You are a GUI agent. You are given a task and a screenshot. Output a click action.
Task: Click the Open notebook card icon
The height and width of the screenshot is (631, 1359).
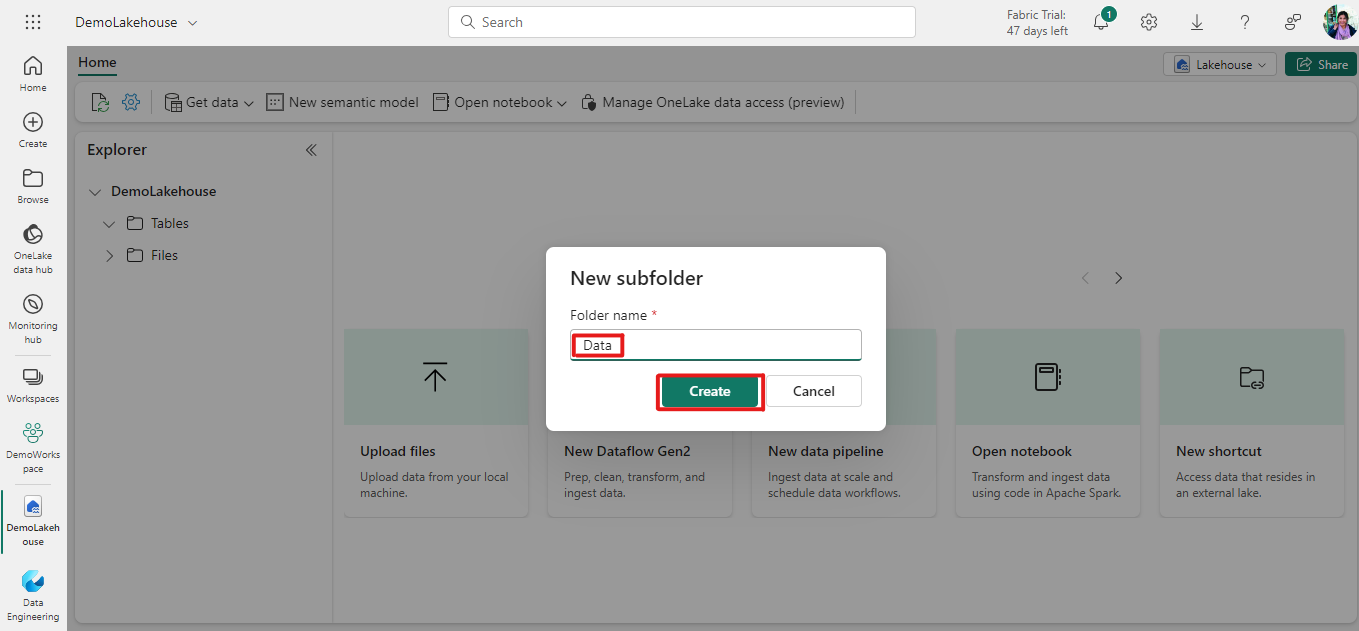1047,377
